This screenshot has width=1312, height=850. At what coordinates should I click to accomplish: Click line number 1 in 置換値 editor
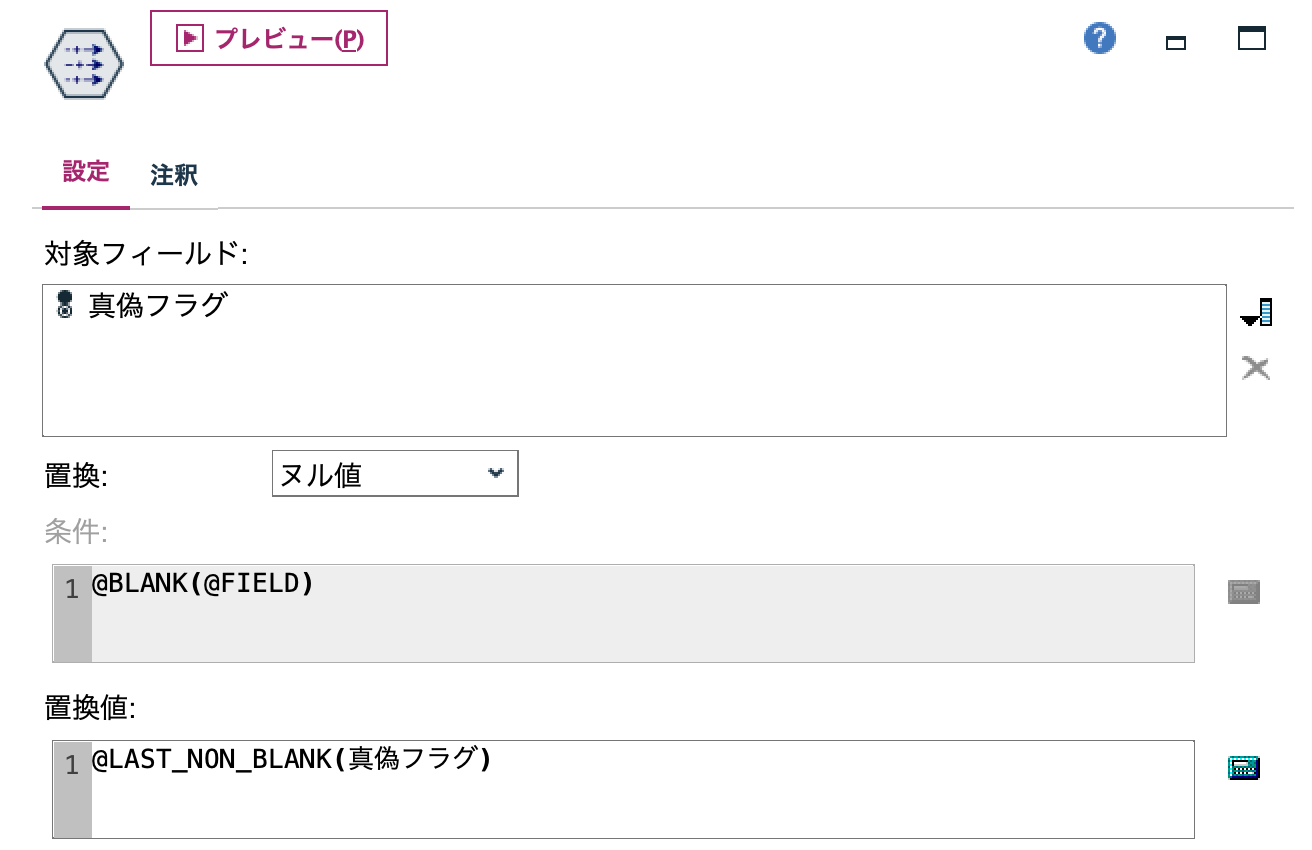pyautogui.click(x=70, y=764)
